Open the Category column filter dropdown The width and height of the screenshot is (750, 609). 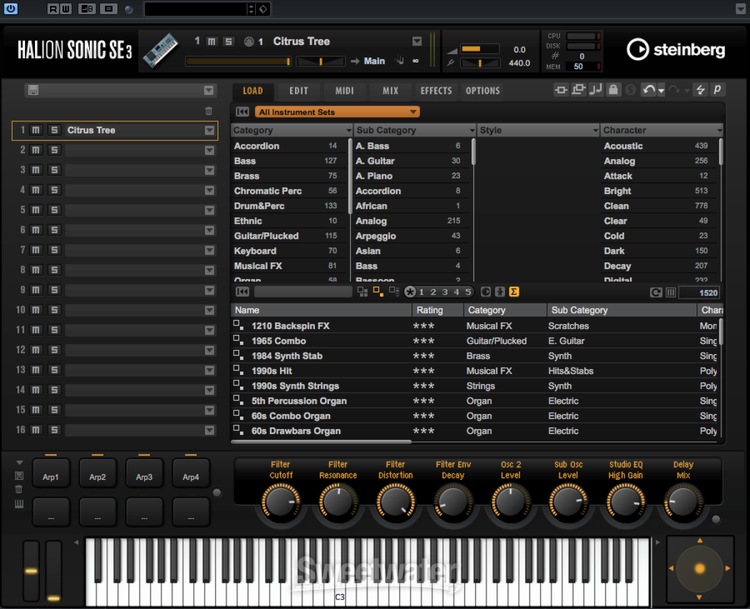347,131
